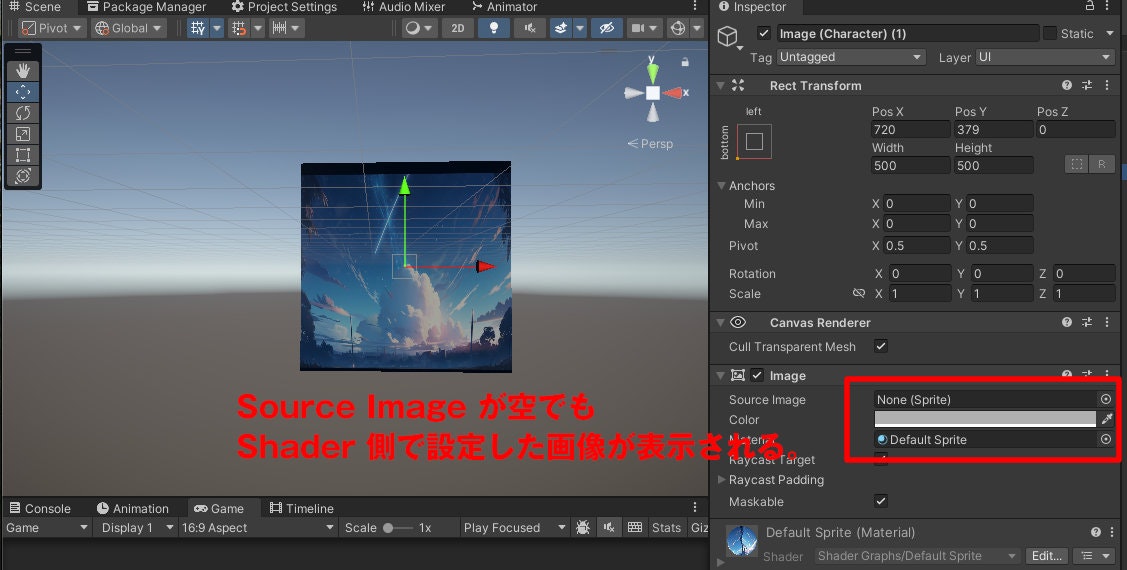Screen dimensions: 1127x570
Task: Open Play Focused dropdown
Action: (x=515, y=528)
